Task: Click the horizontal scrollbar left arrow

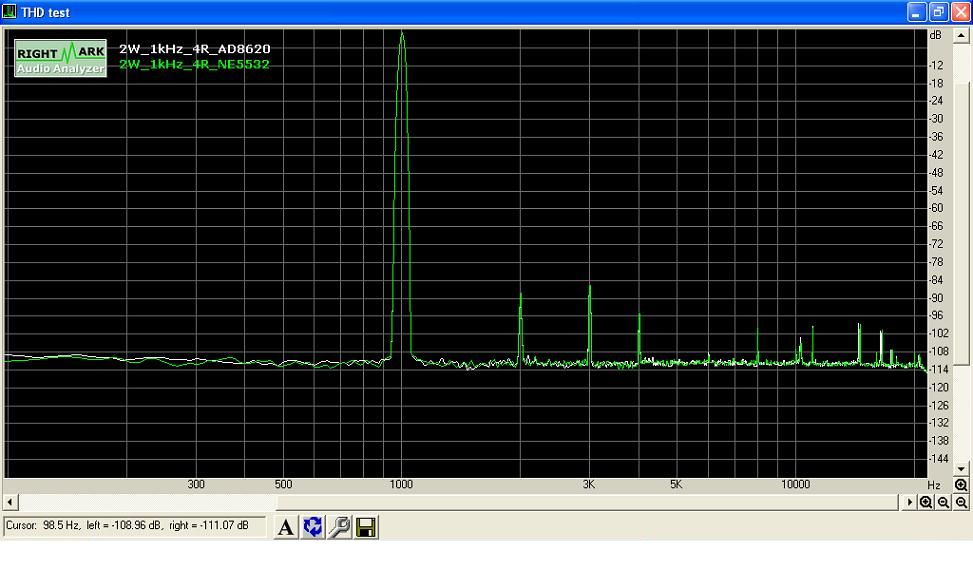Action: (10, 502)
